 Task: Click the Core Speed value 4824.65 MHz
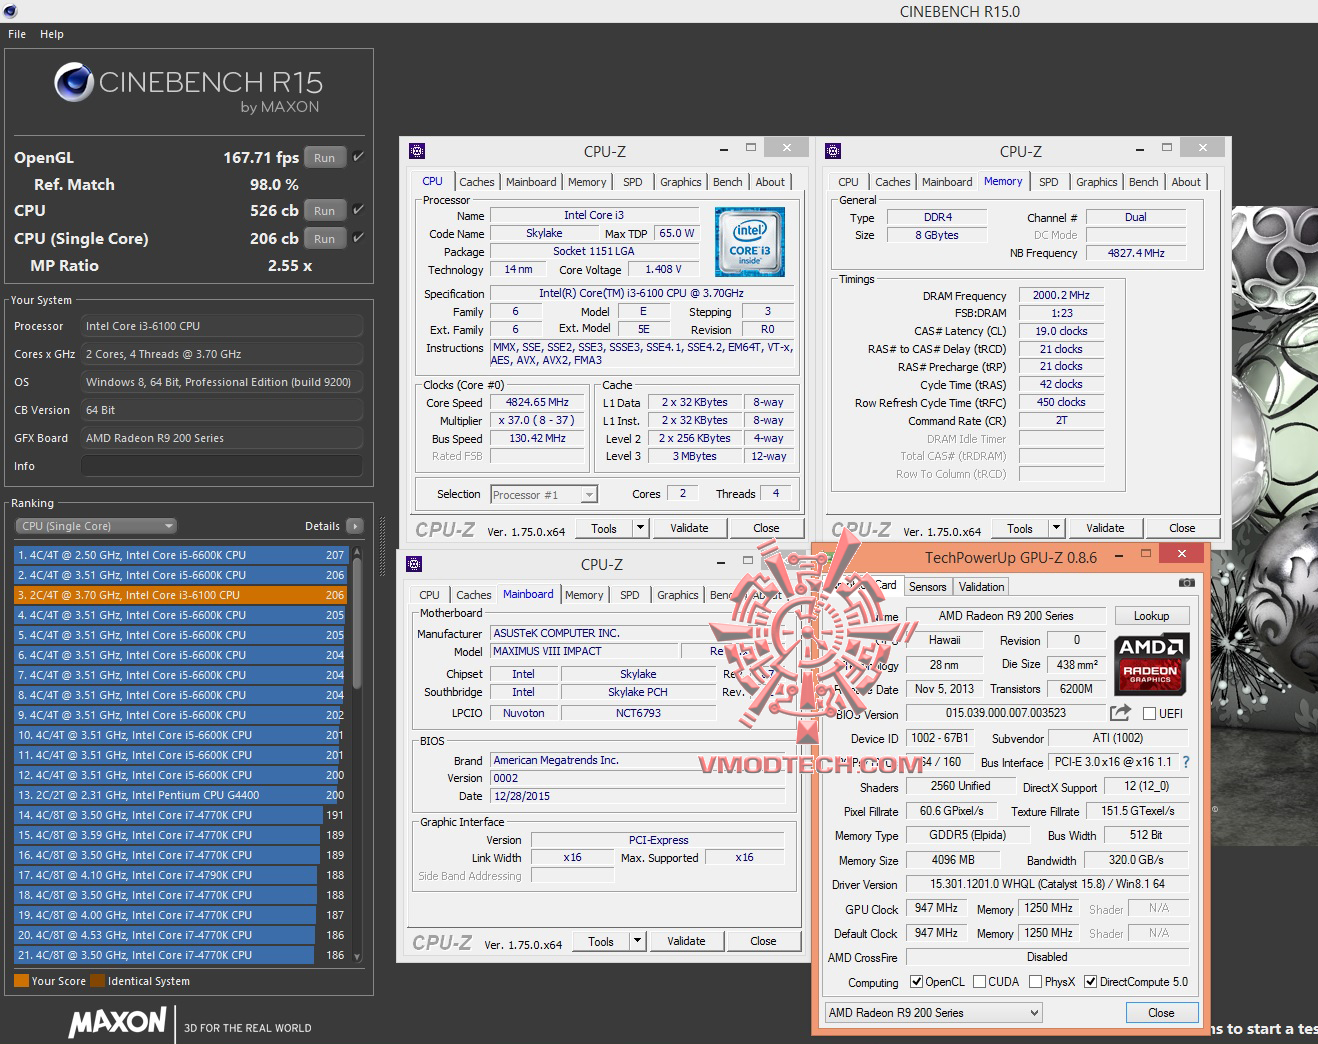537,402
